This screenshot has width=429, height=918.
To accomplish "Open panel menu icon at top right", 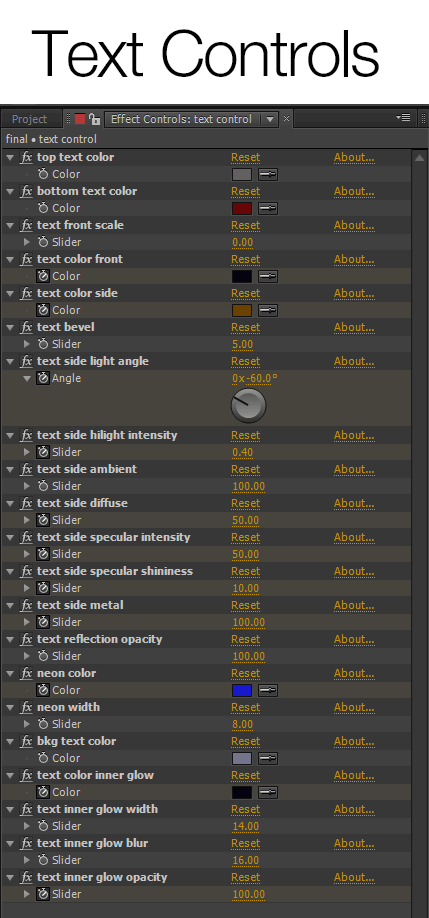I will pyautogui.click(x=403, y=118).
